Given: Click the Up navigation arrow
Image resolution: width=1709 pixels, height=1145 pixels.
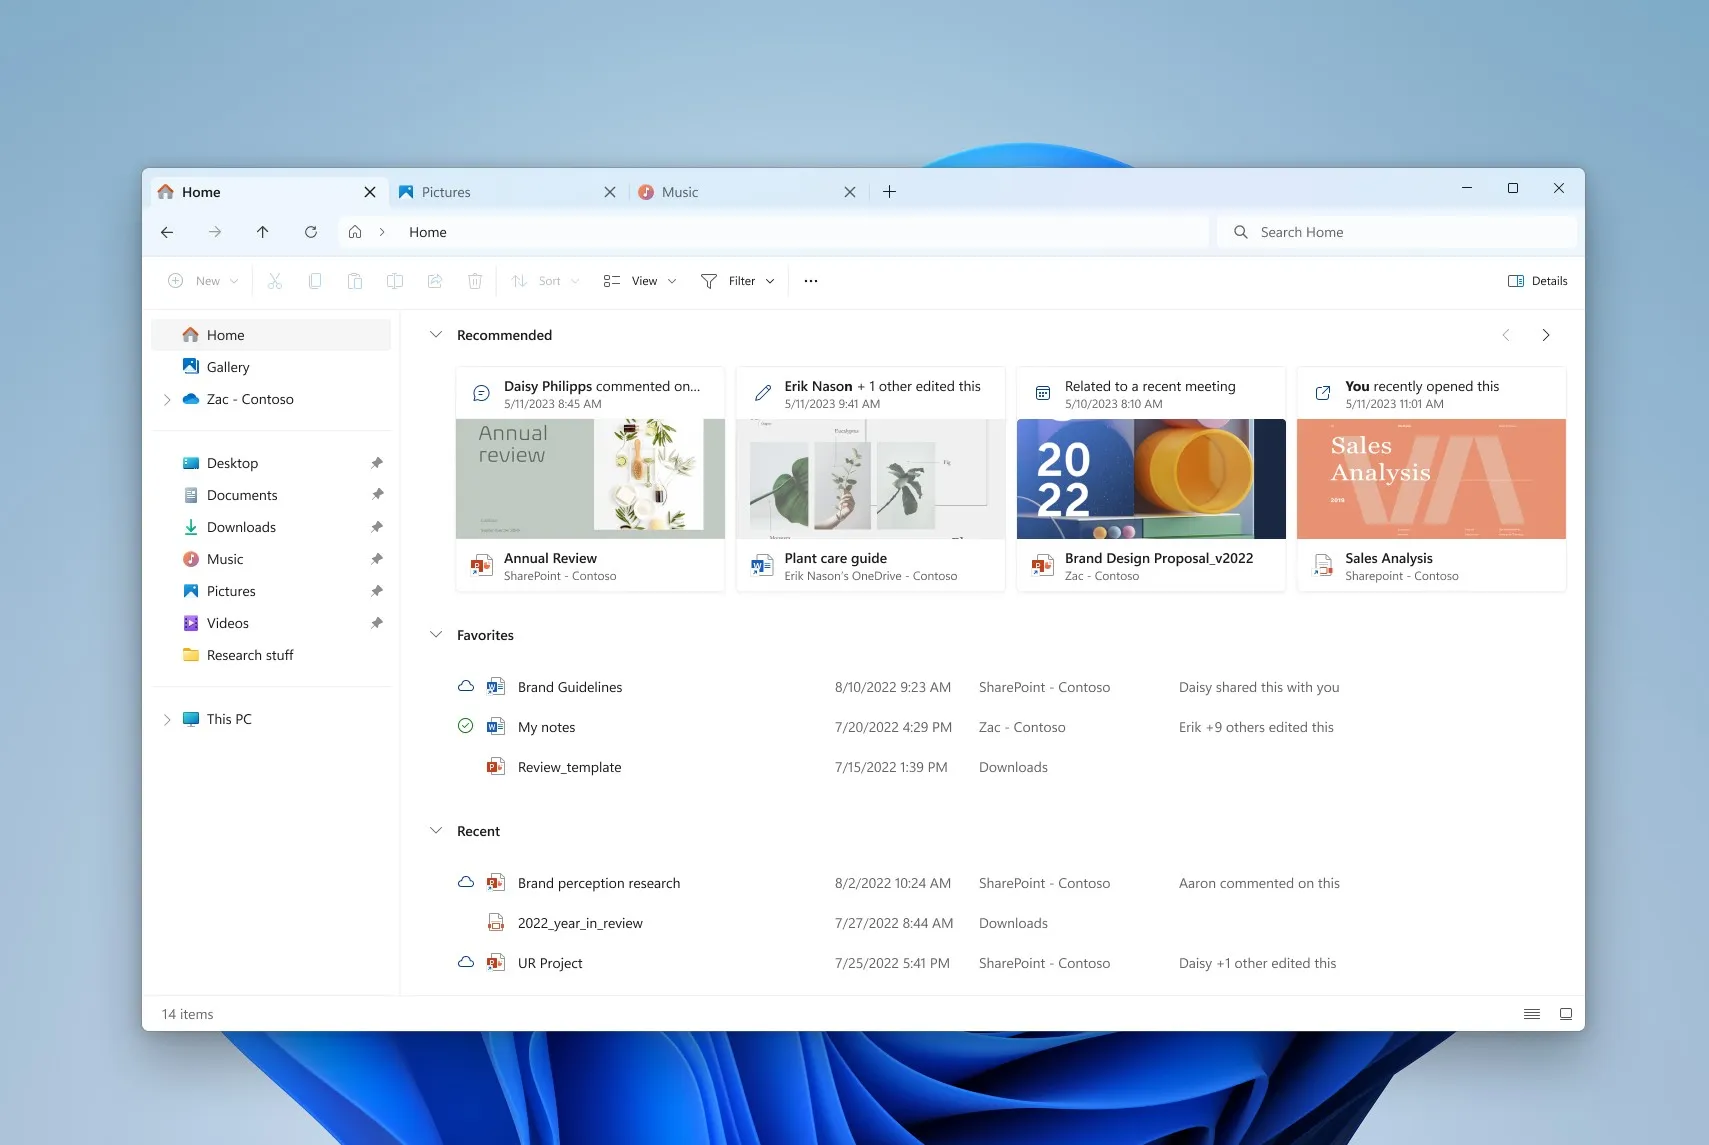Looking at the screenshot, I should pos(263,231).
